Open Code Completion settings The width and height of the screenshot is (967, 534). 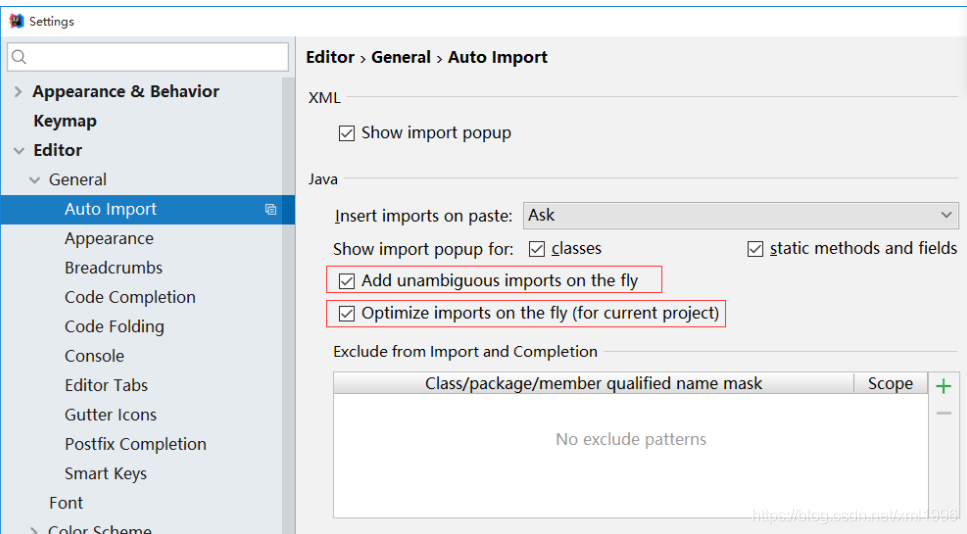pos(130,297)
